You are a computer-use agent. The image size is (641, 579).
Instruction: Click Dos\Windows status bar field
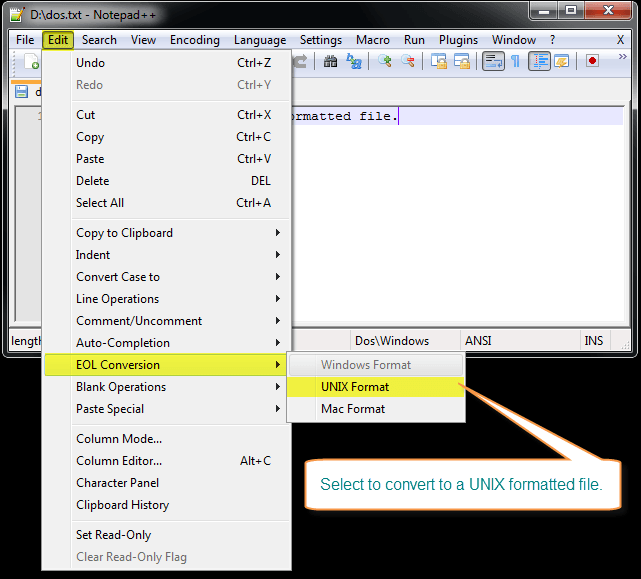coord(405,341)
